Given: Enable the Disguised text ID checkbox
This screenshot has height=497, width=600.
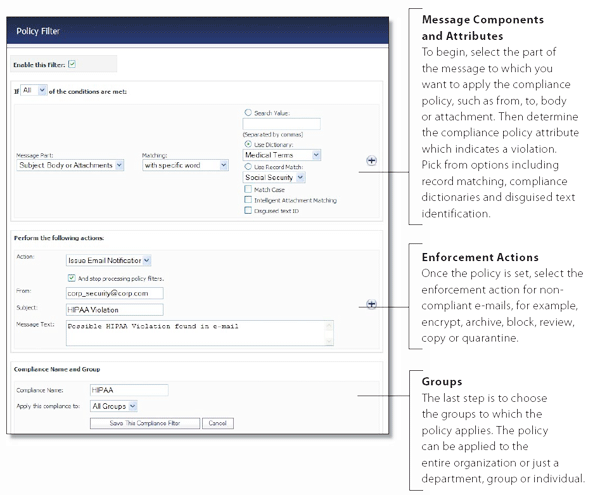Looking at the screenshot, I should (x=248, y=210).
